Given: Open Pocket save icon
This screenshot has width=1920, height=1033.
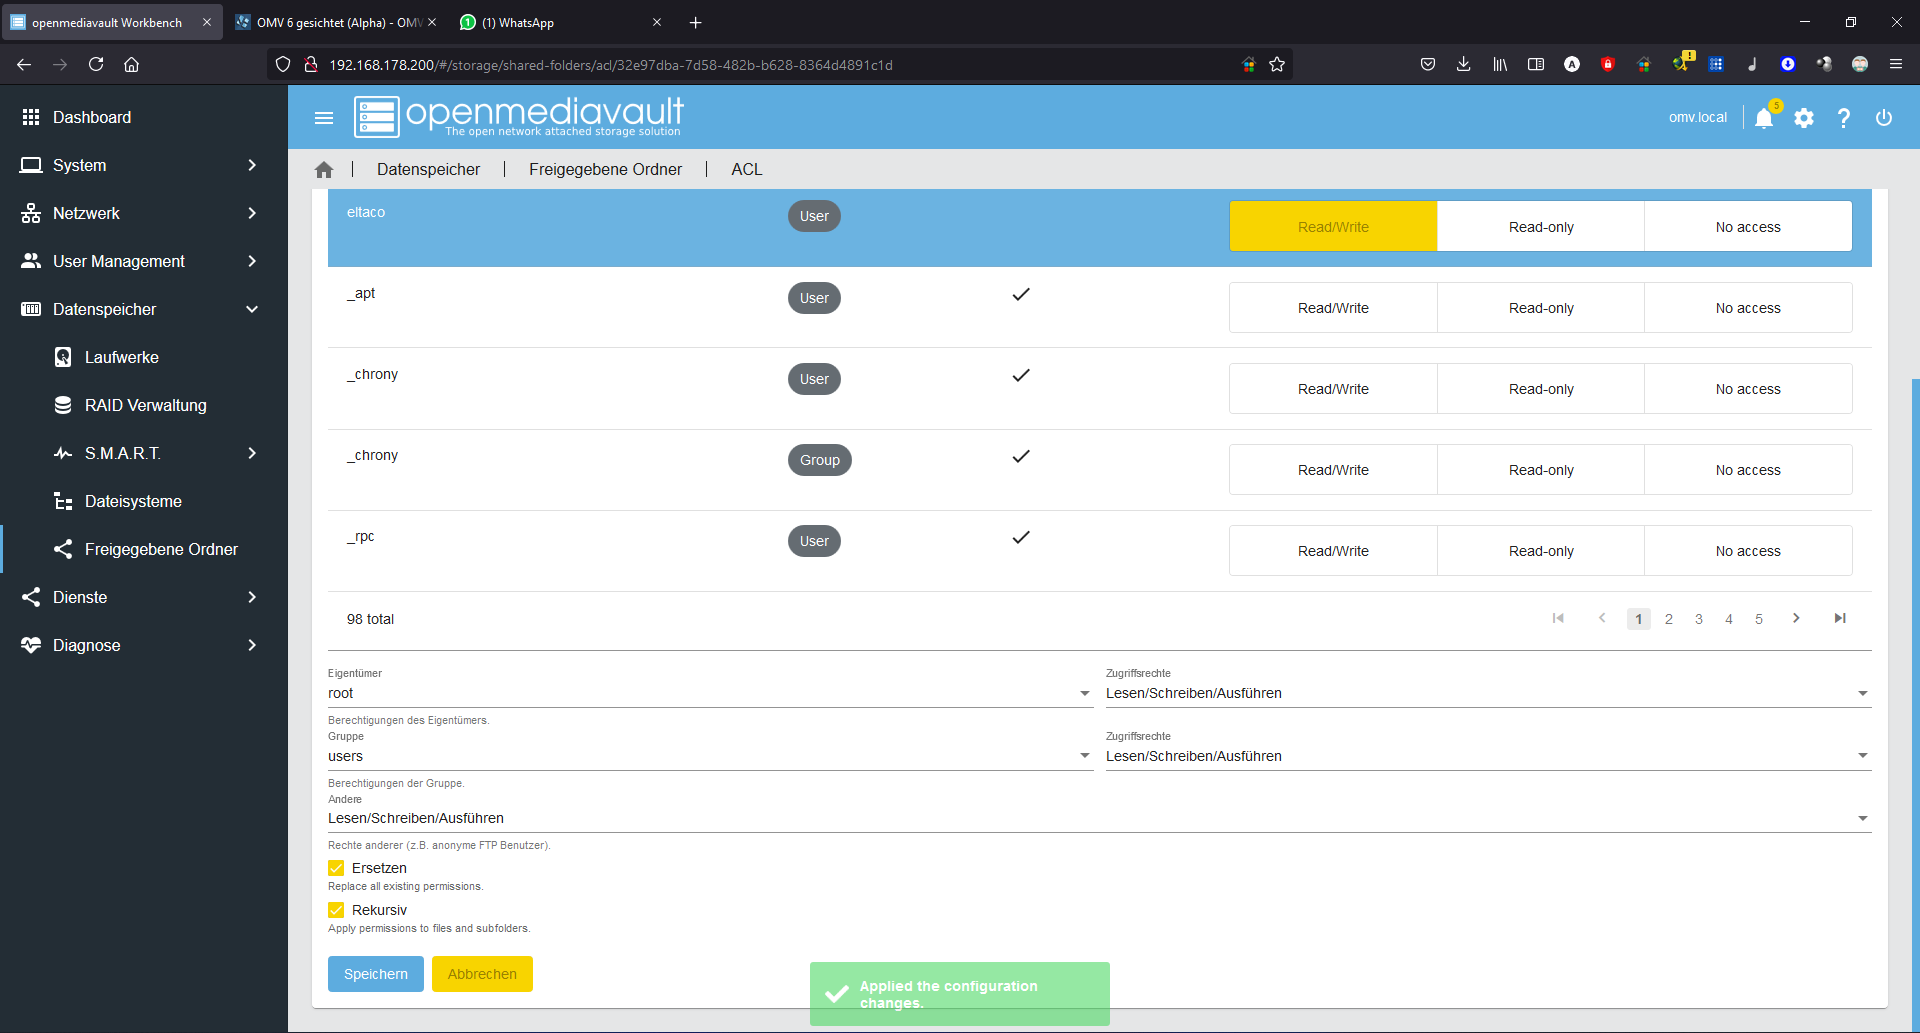Looking at the screenshot, I should (1428, 64).
